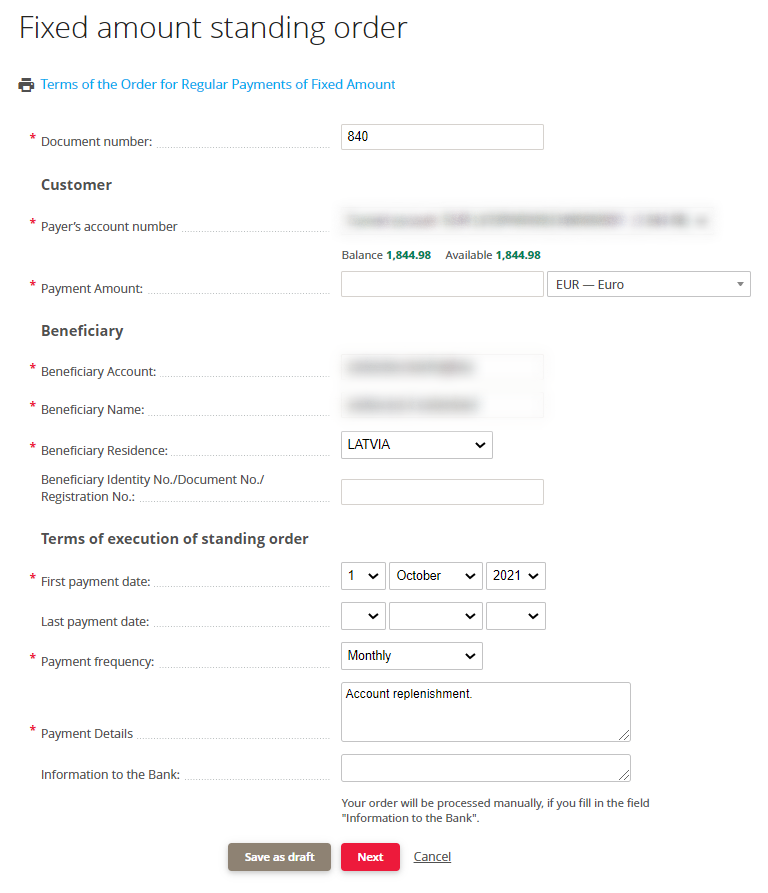Open the first payment day dropdown
Viewport: 768px width, 893px height.
point(363,576)
